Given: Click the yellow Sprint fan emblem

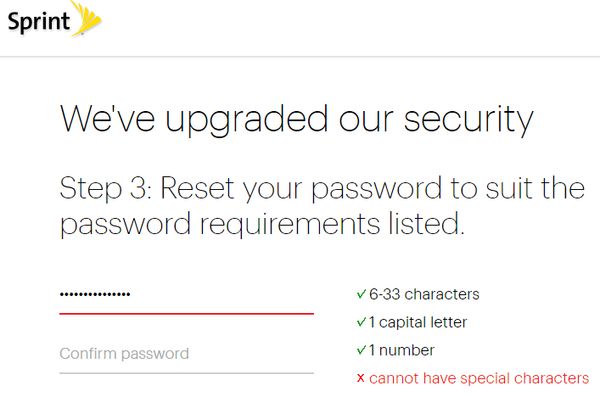Looking at the screenshot, I should click(86, 17).
